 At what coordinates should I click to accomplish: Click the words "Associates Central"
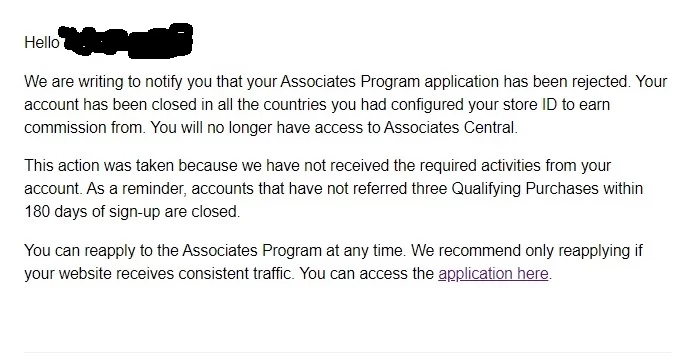[x=449, y=128]
